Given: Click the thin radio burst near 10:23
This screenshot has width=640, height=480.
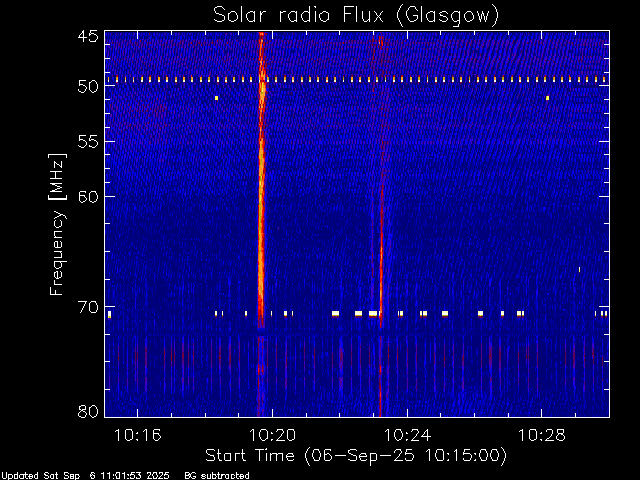Looking at the screenshot, I should (x=381, y=229).
